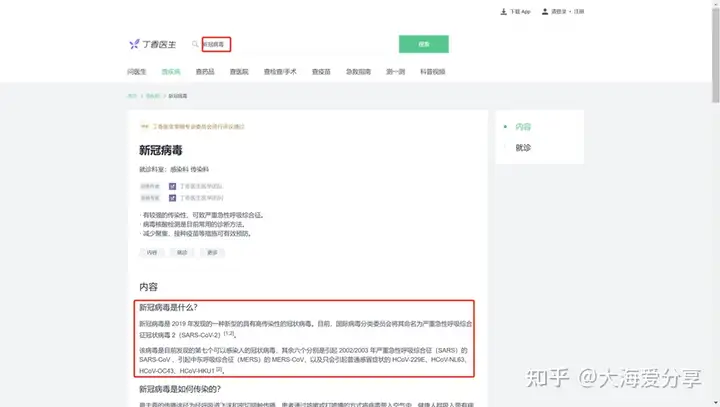Click the 查疾病 breadcrumb link
Screen dimensions: 720x407
(x=153, y=96)
